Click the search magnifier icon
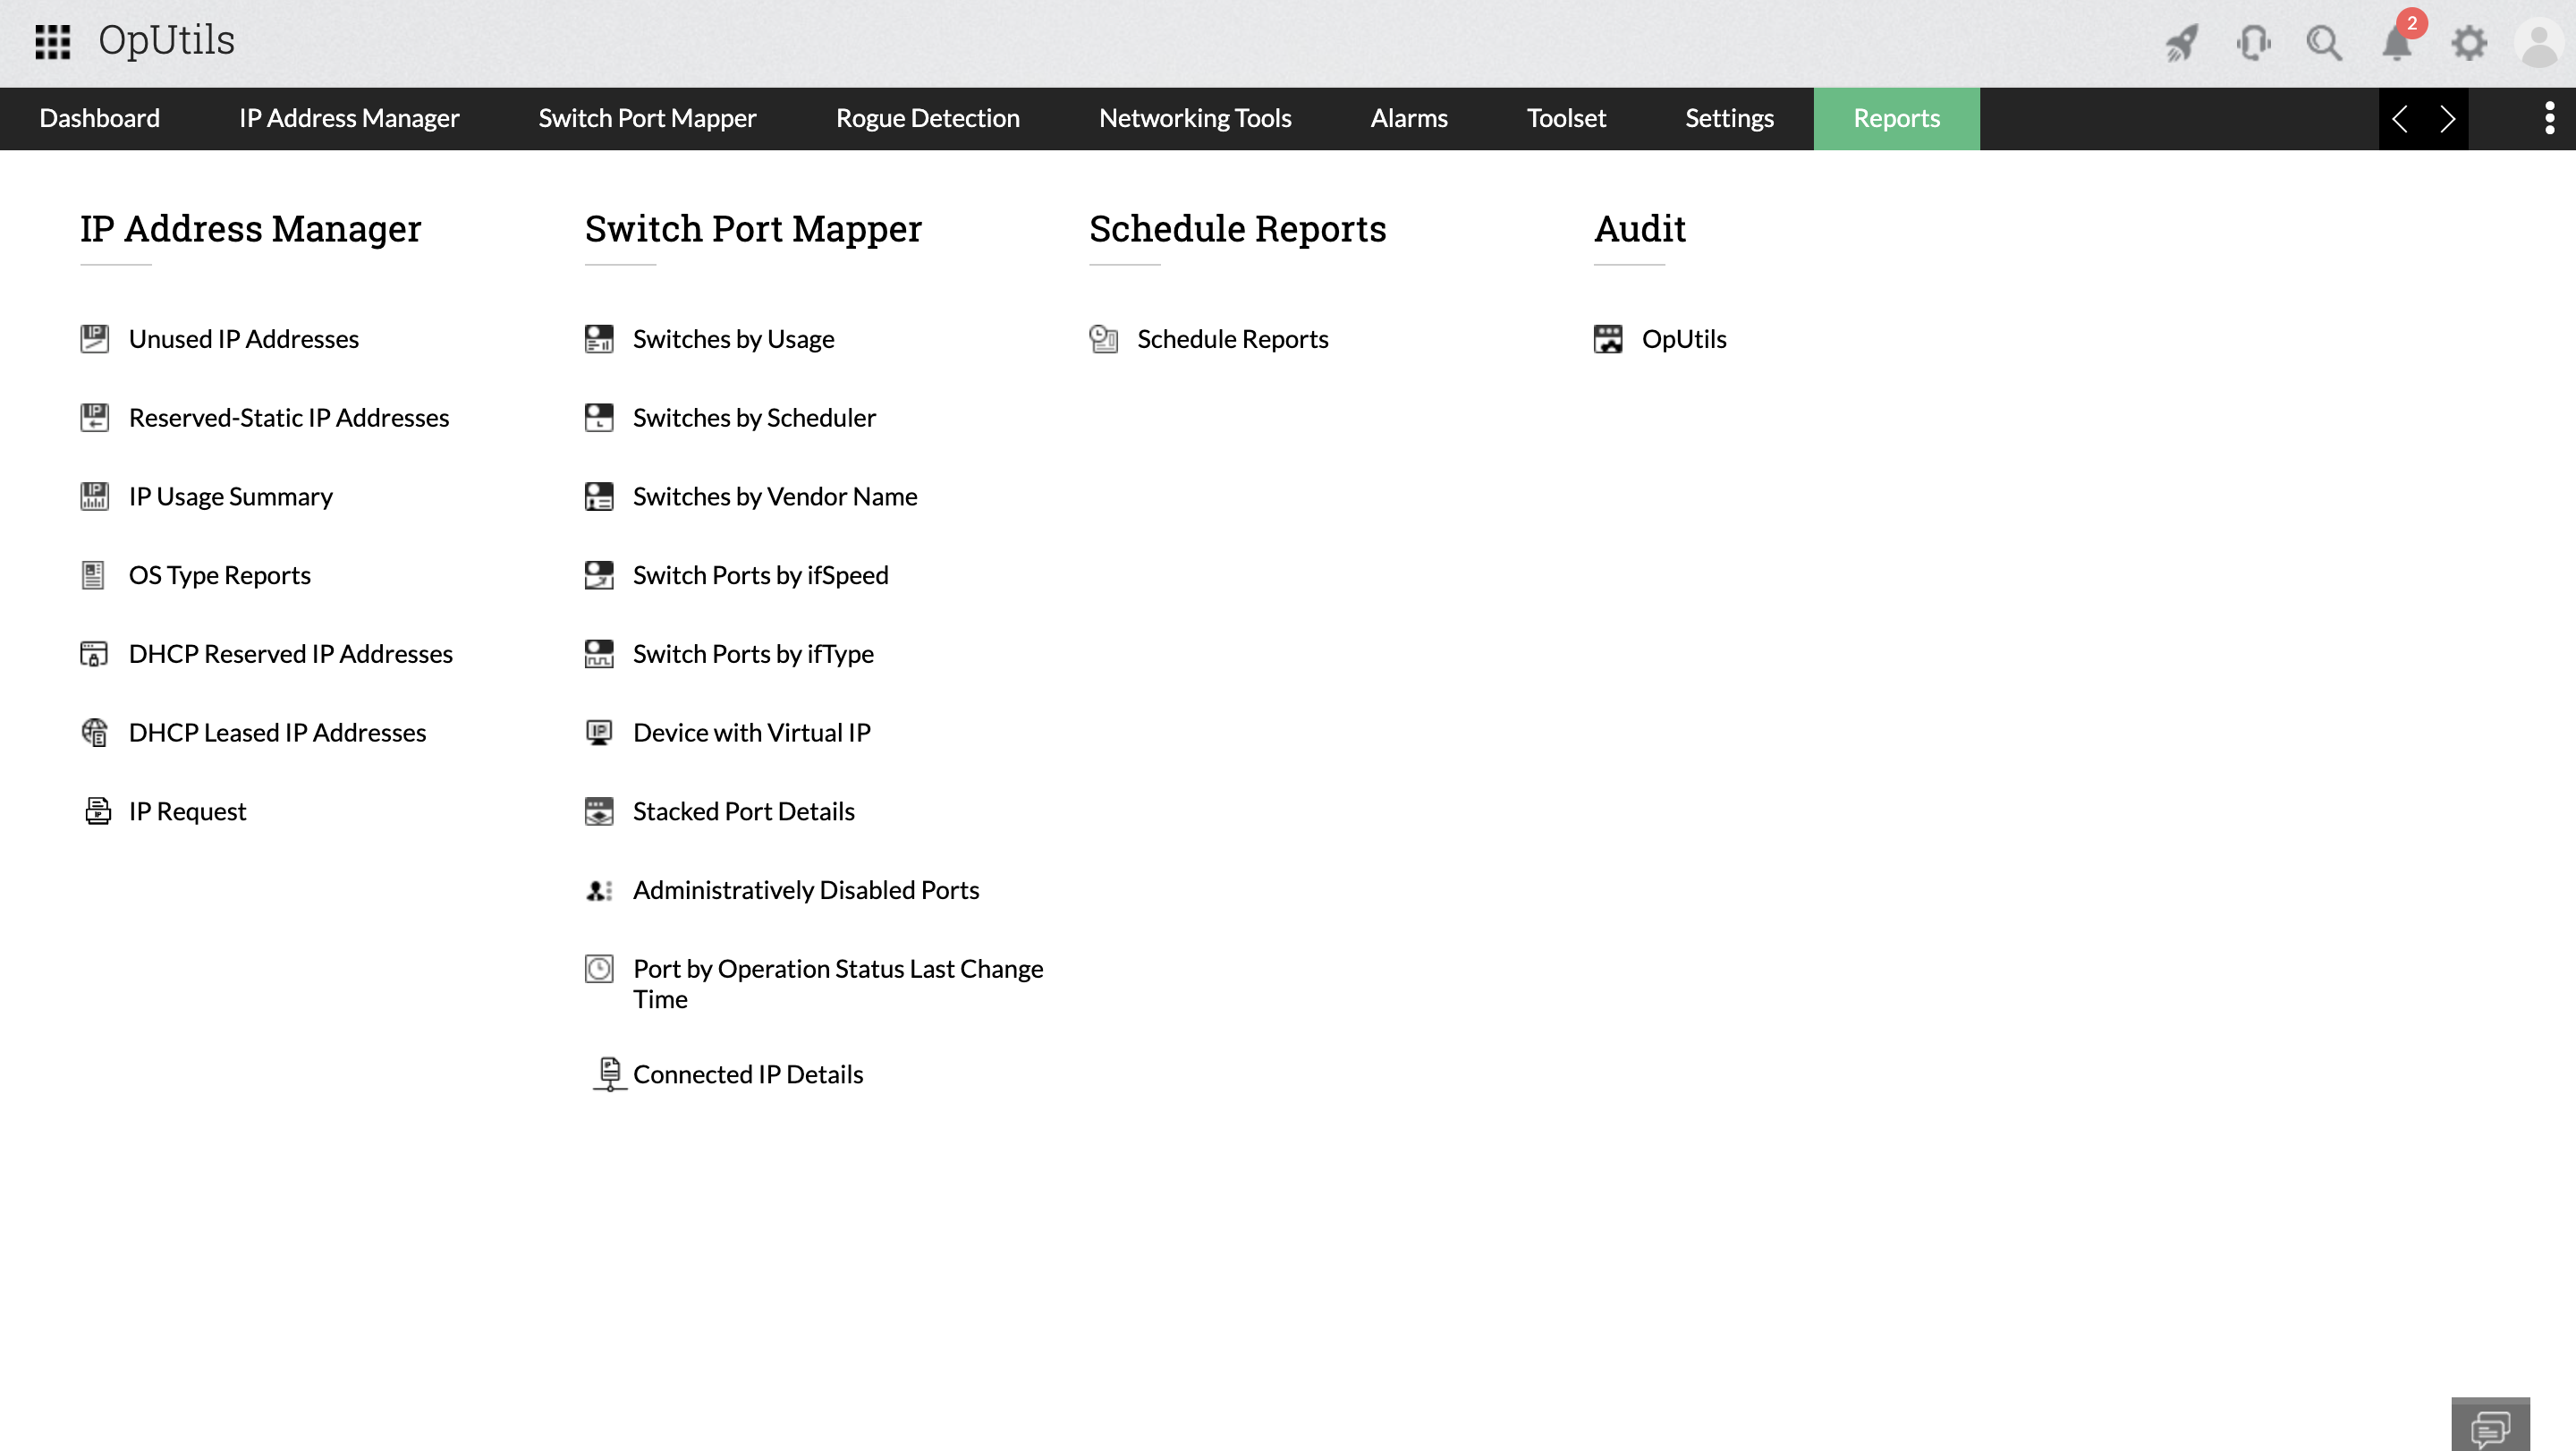2576x1451 pixels. 2325,40
